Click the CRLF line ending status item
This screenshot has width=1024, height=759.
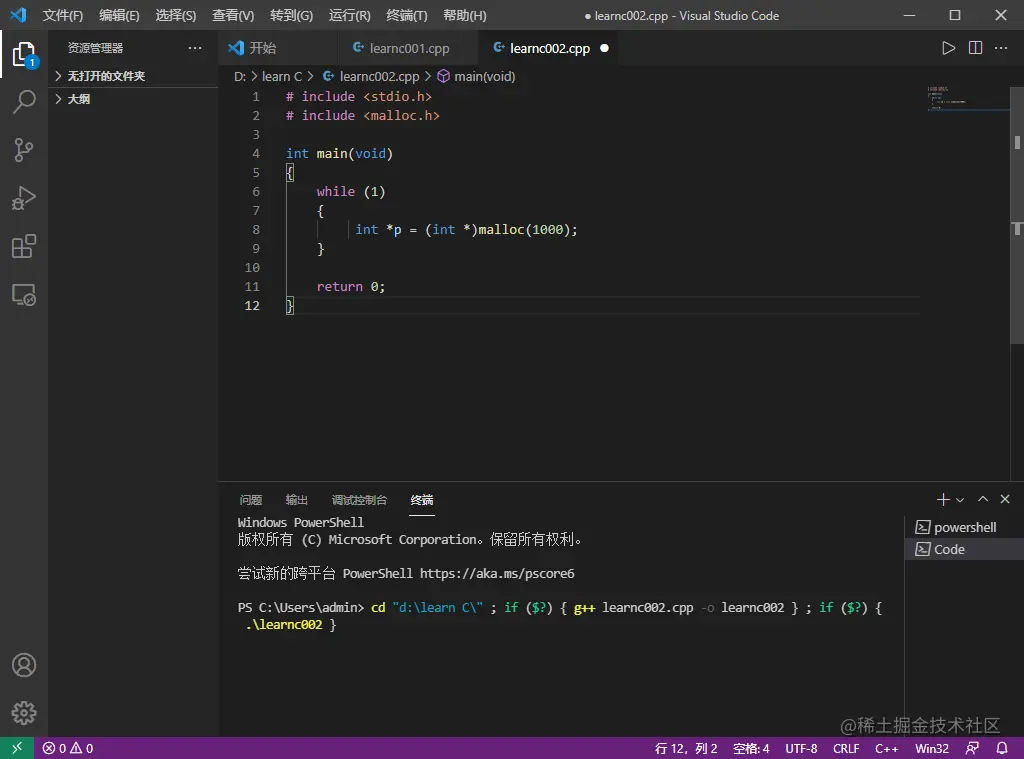tap(846, 748)
